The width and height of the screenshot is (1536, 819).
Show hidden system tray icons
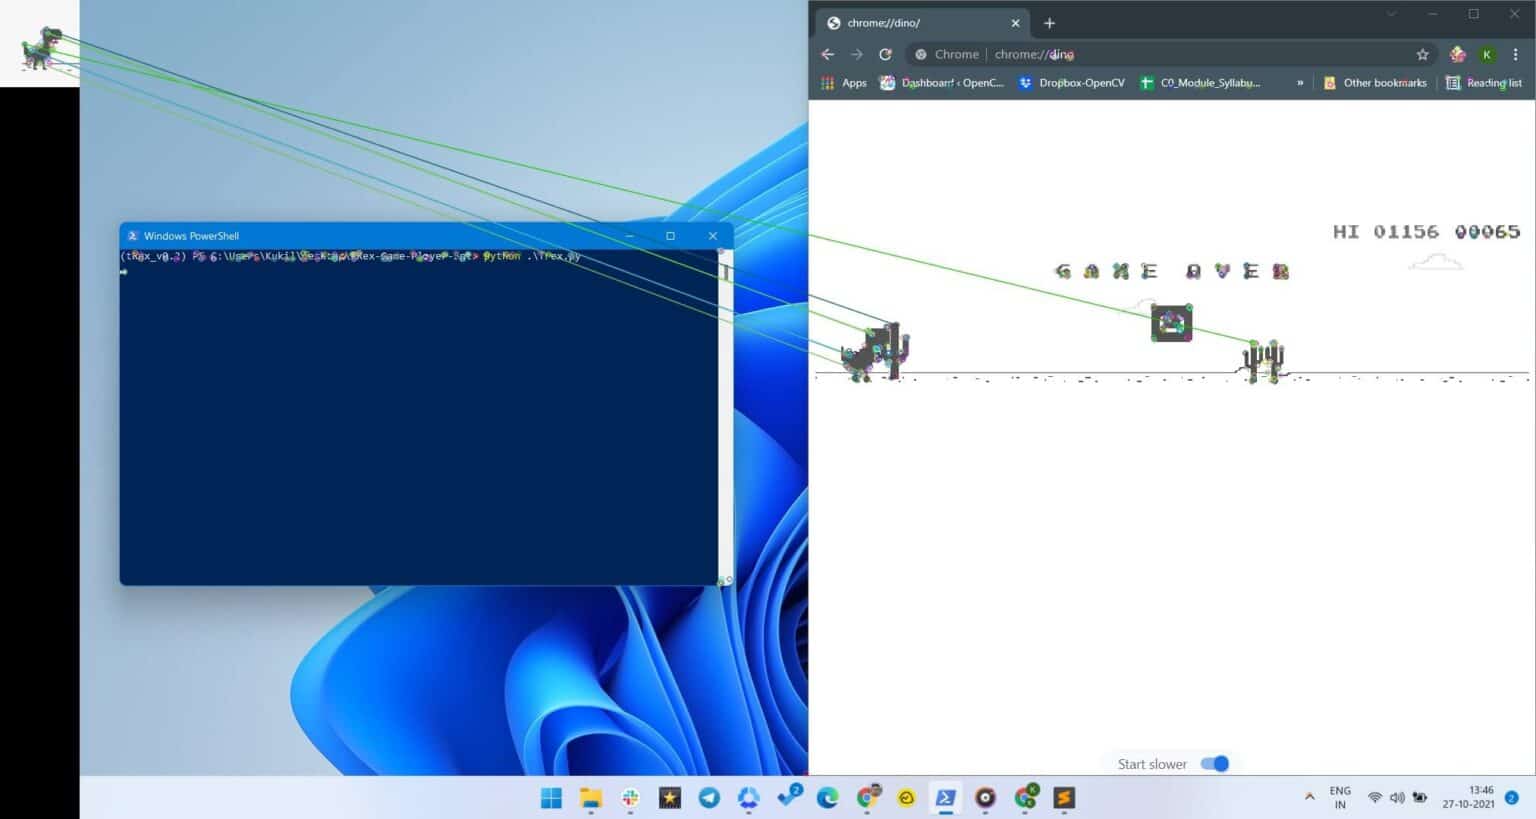(x=1309, y=797)
